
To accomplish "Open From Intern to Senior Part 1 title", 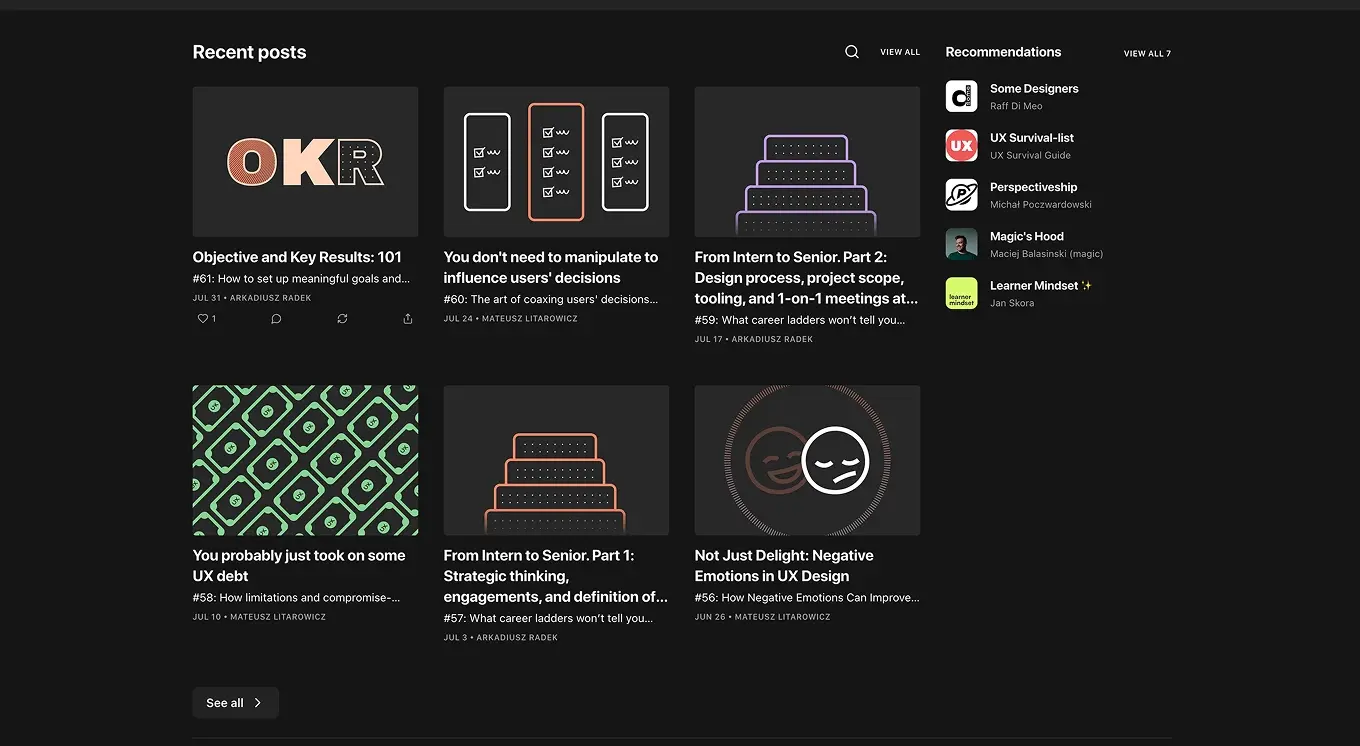I will pyautogui.click(x=555, y=576).
